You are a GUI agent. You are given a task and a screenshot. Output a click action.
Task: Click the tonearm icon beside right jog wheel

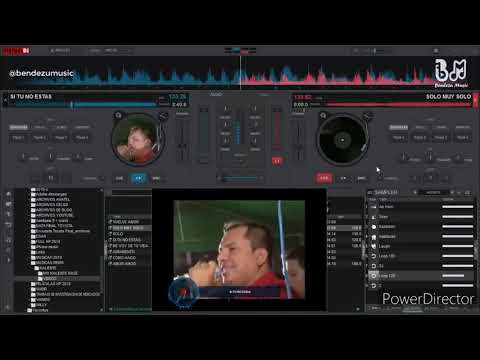tap(368, 116)
